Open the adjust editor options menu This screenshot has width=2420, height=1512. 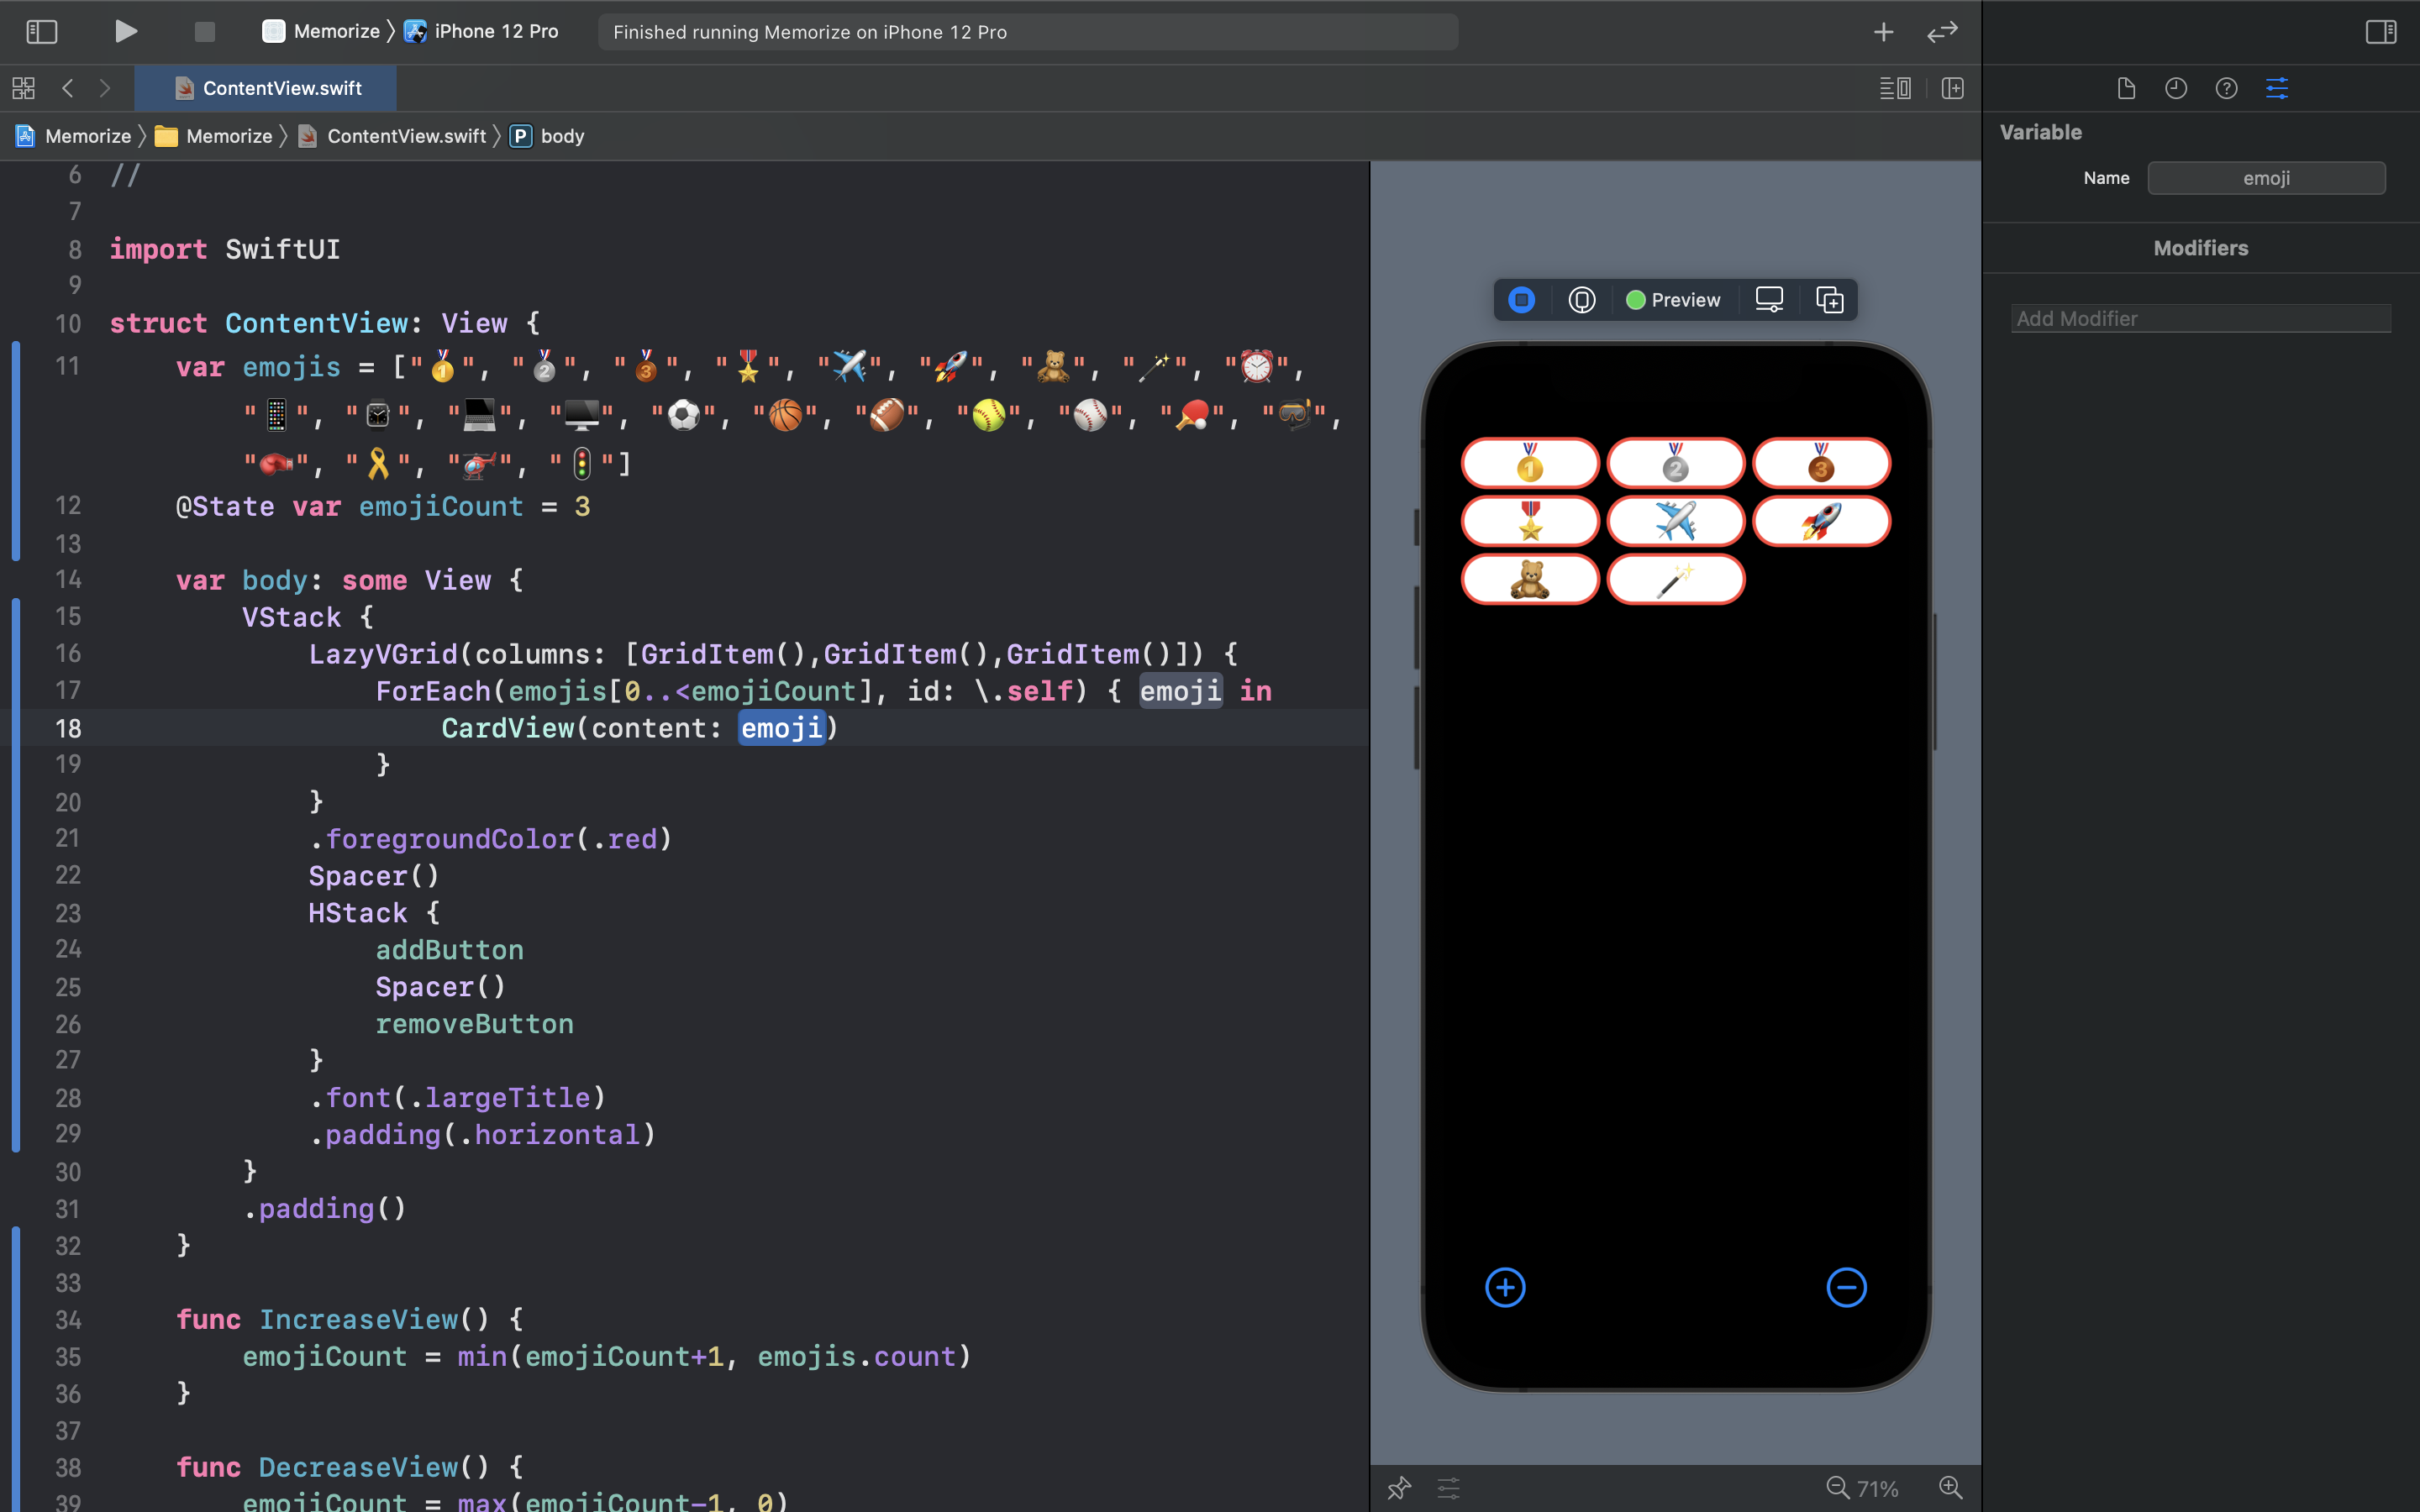pos(1894,88)
